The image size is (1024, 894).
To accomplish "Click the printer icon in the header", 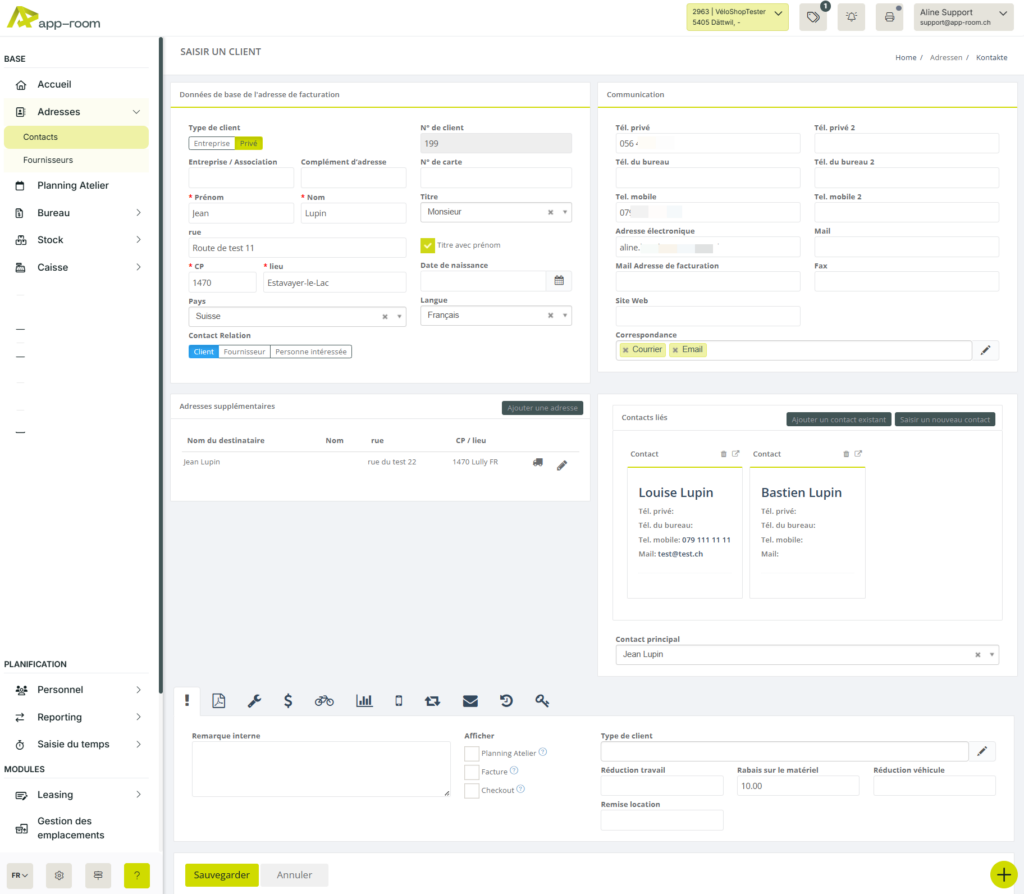I will pyautogui.click(x=889, y=17).
